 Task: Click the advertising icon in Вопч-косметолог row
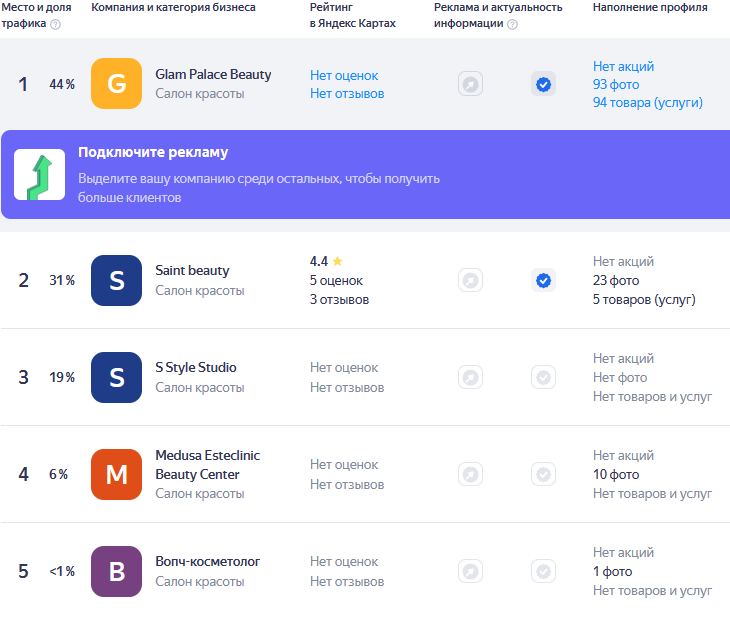point(470,571)
